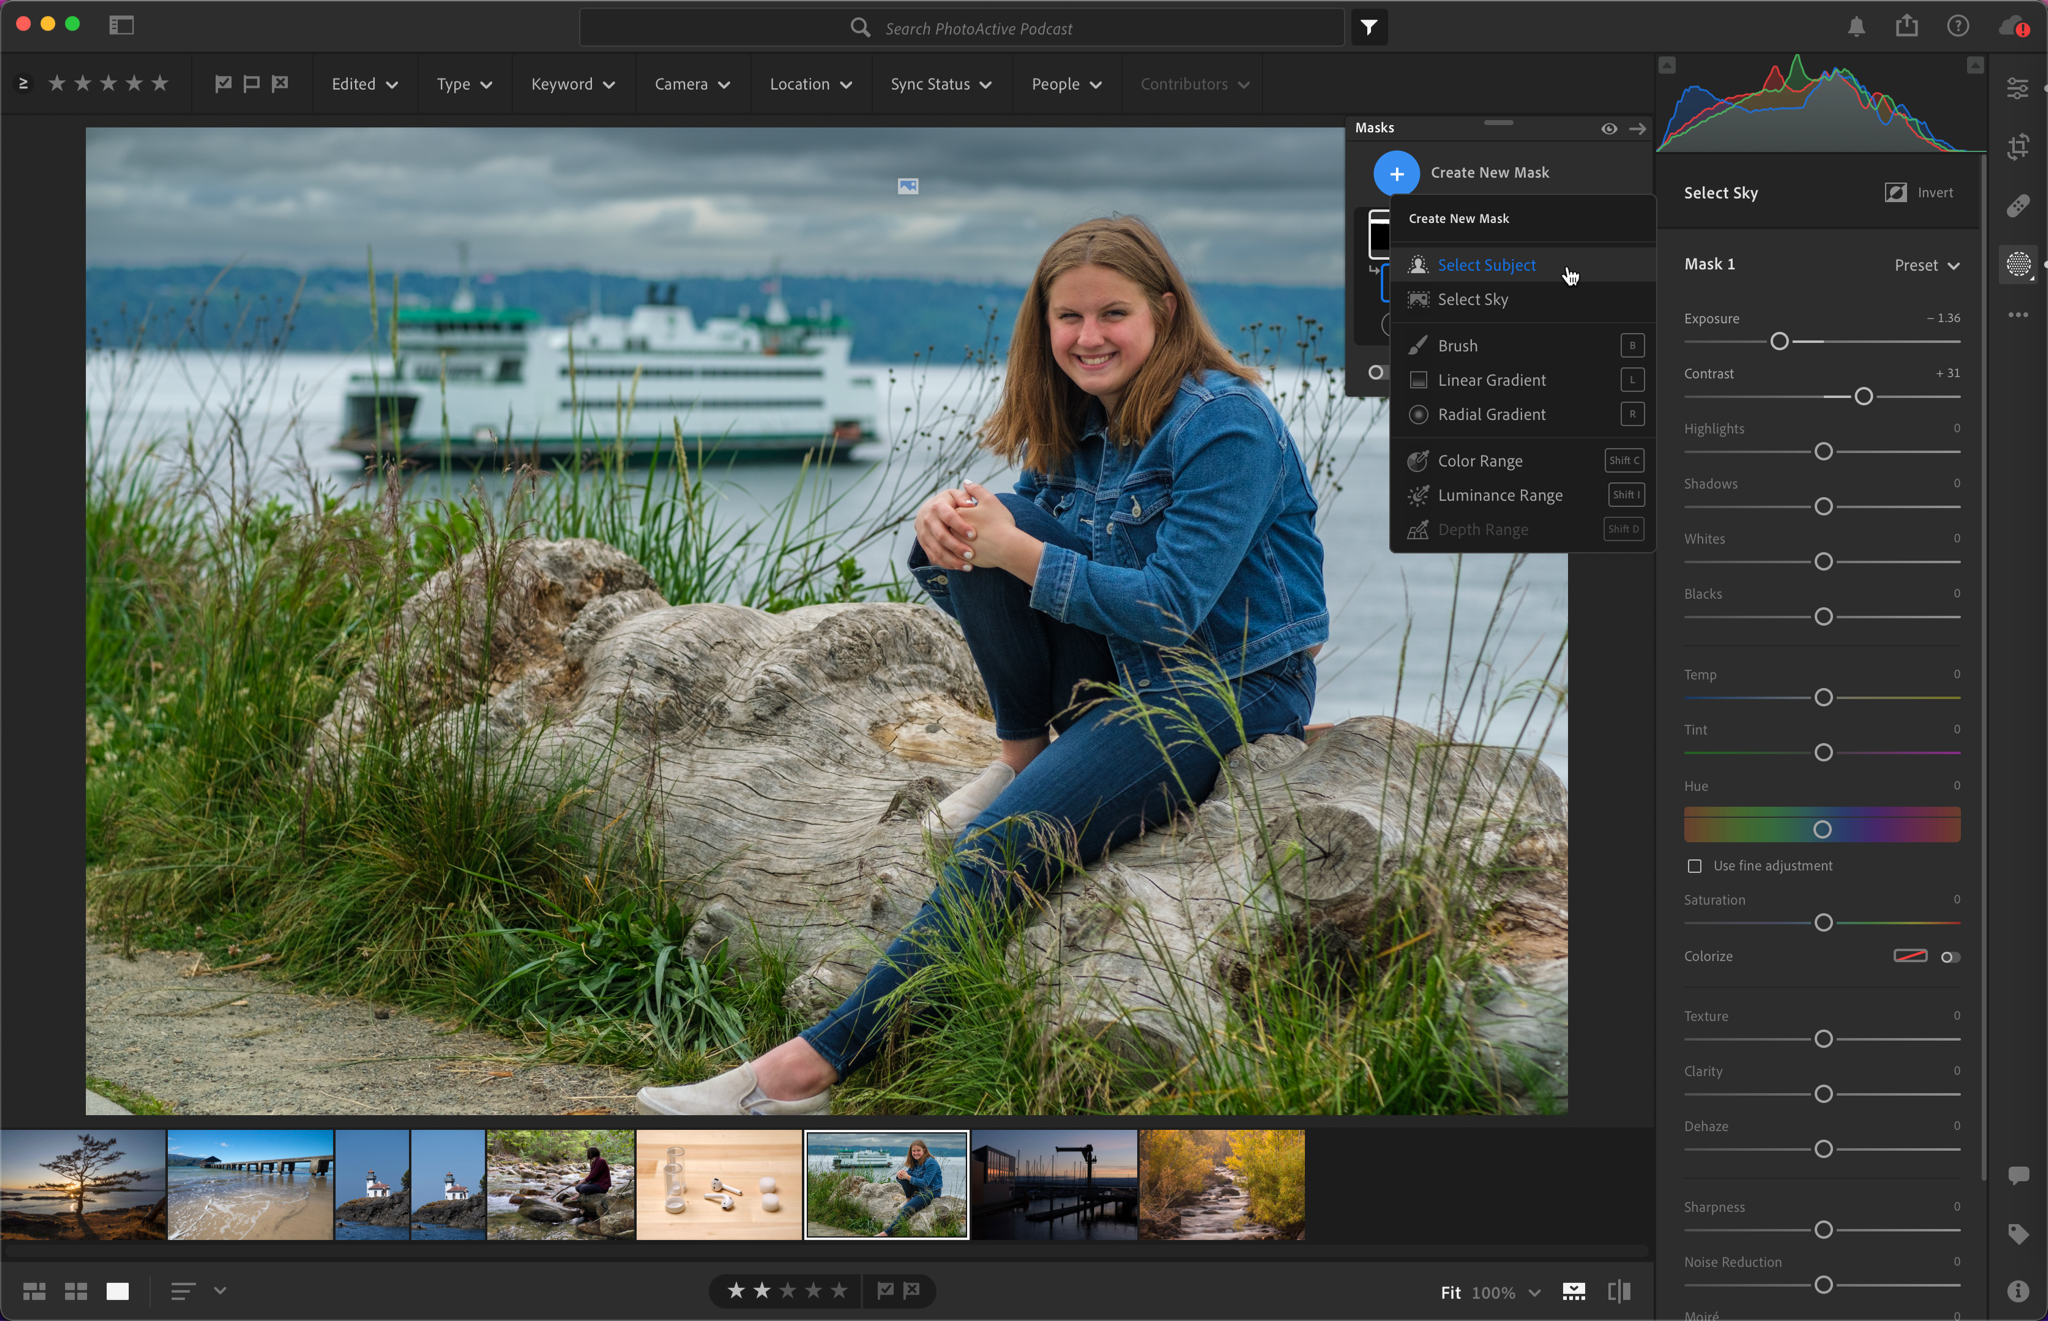Filter by unflagged flag in top bar
The width and height of the screenshot is (2048, 1321).
(251, 84)
